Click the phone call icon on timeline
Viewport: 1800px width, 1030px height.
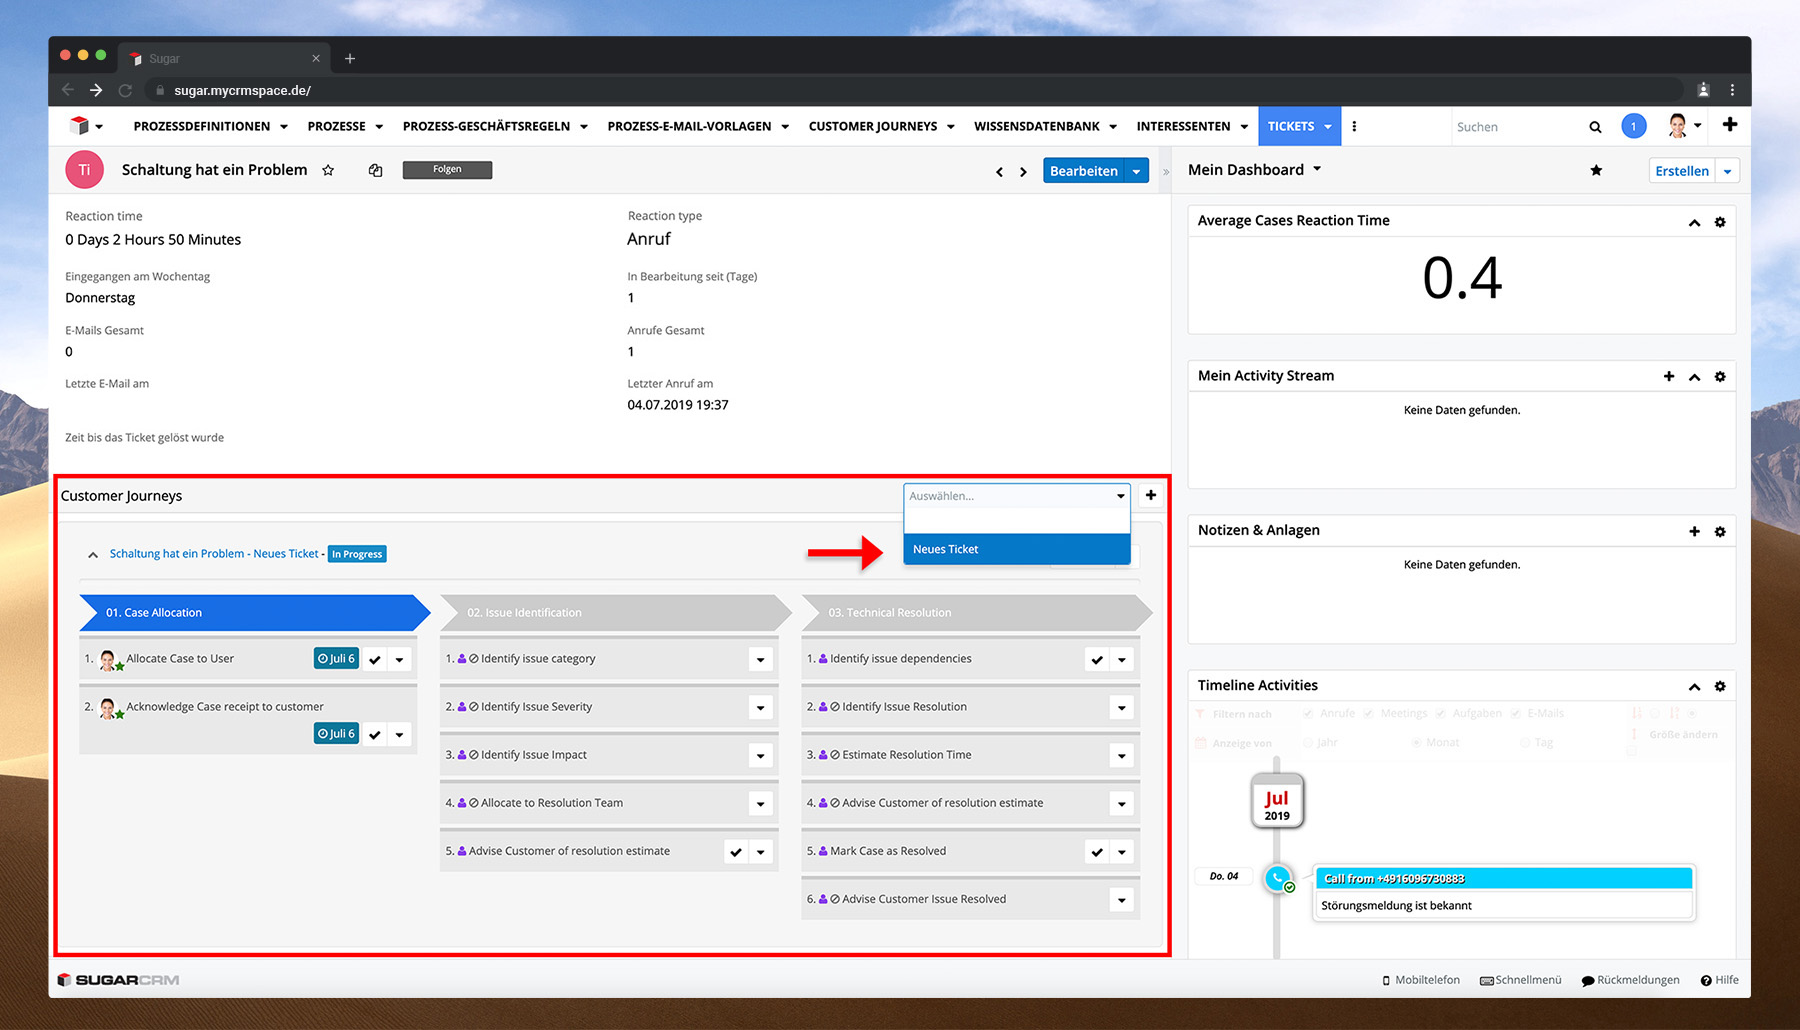coord(1277,879)
